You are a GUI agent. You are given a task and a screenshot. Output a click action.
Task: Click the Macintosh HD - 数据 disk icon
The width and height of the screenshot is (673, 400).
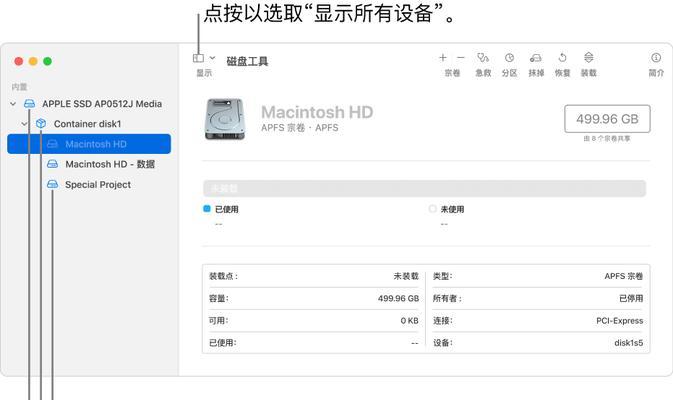coord(52,164)
